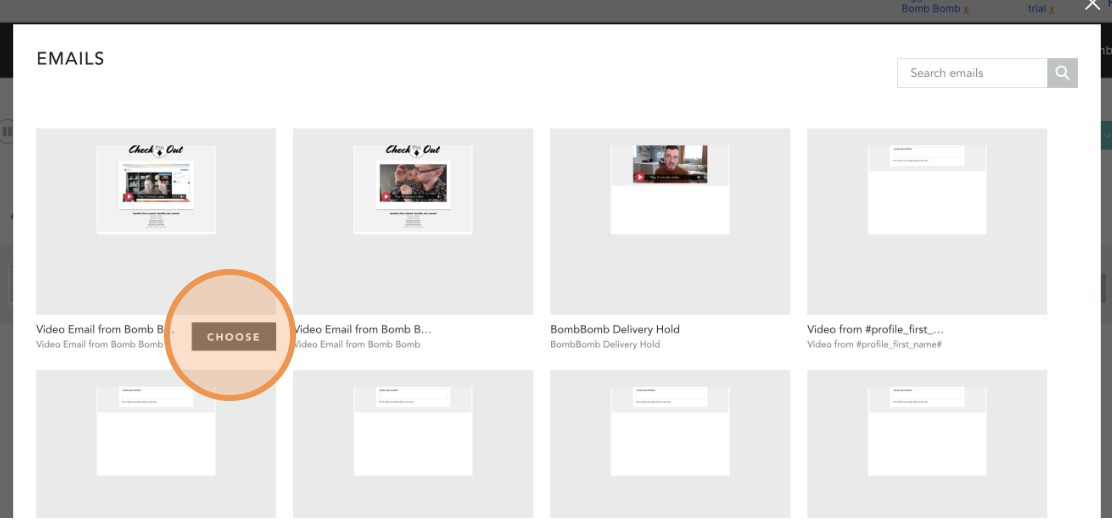Image resolution: width=1112 pixels, height=520 pixels.
Task: Select the BombBomb Delivery Hold thumbnail
Action: coord(670,221)
